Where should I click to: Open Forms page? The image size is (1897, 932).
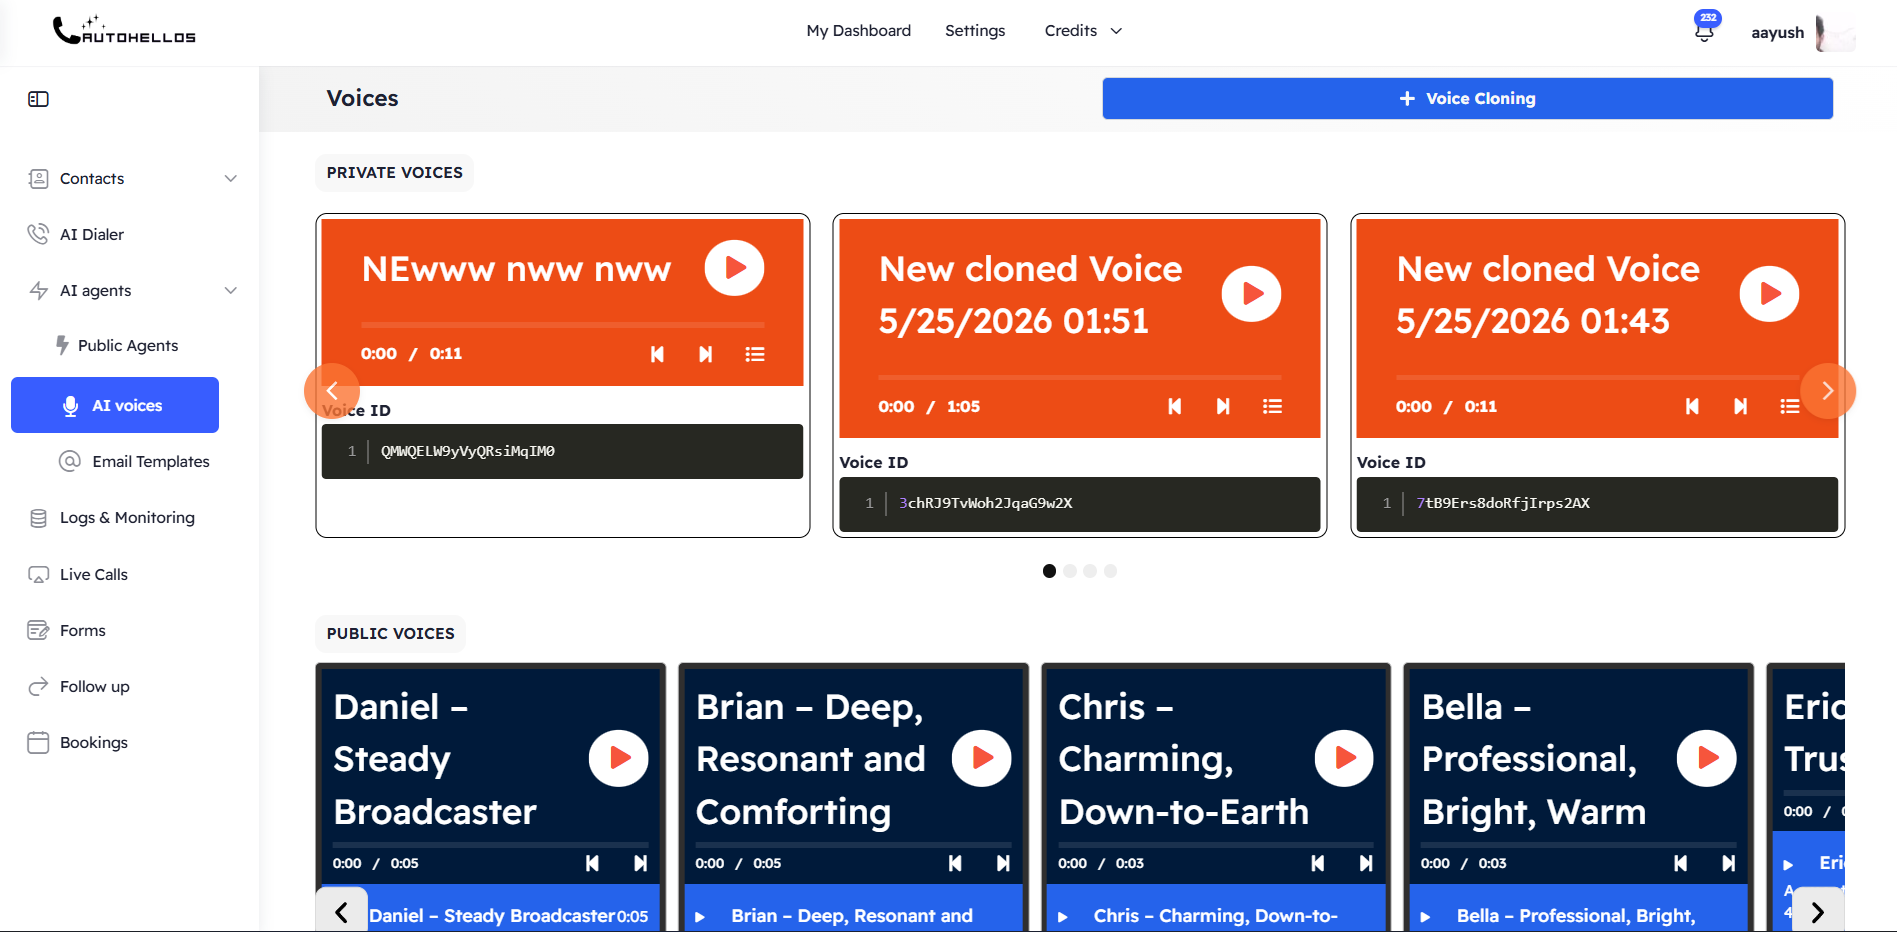[x=82, y=630]
